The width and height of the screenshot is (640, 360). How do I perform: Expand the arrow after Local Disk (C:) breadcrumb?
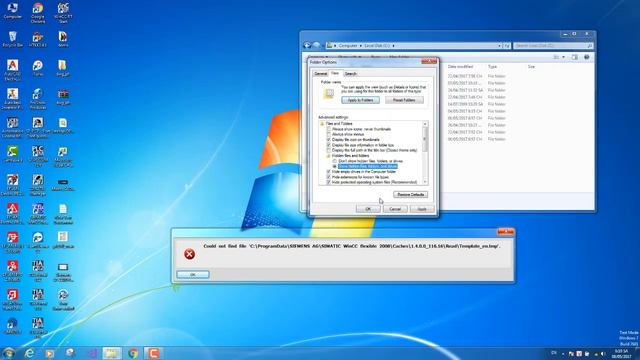coord(393,46)
